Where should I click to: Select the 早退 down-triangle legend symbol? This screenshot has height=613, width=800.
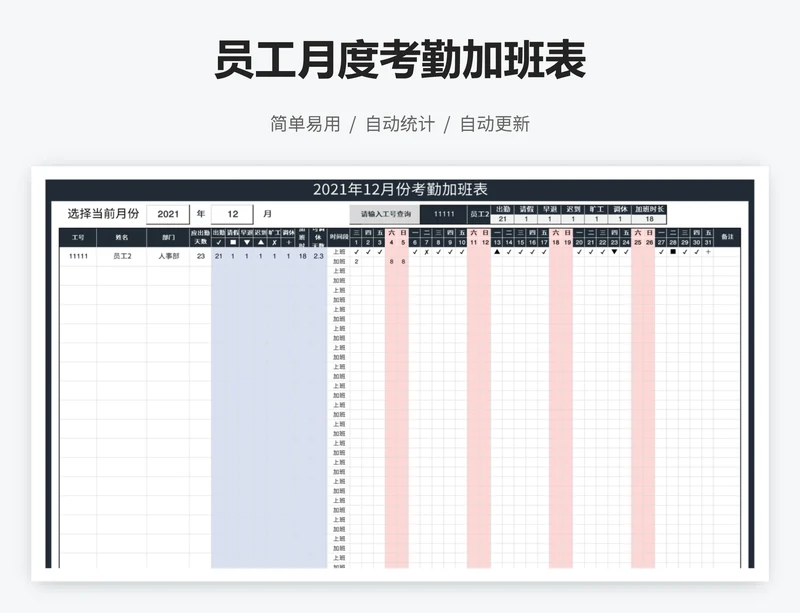tap(247, 242)
